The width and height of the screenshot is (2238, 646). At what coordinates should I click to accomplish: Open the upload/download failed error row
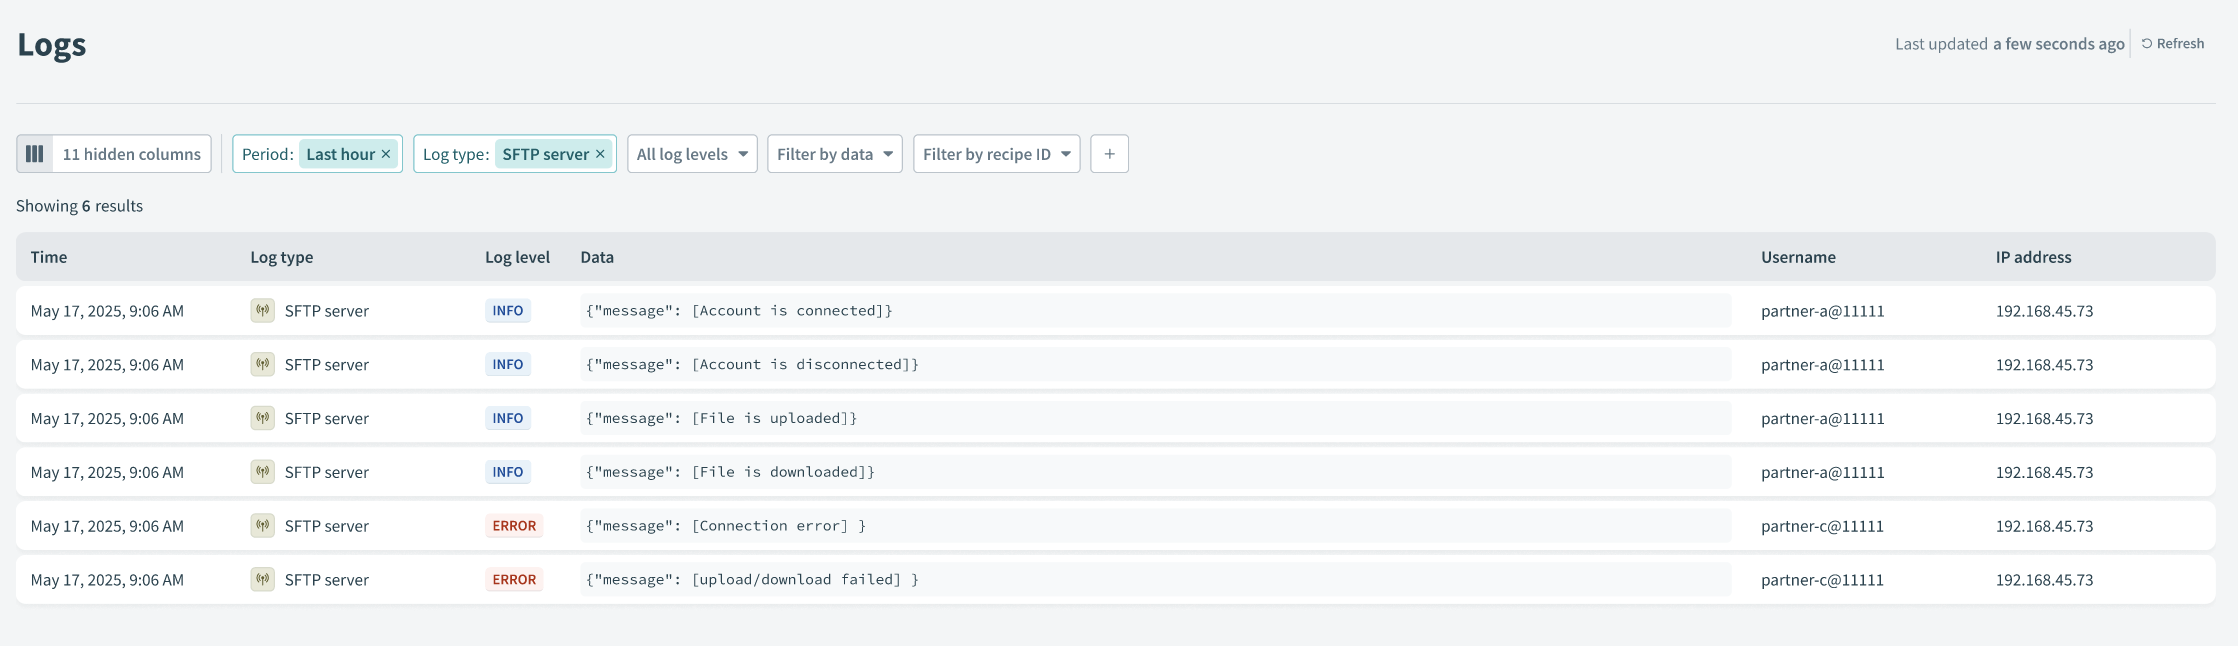(x=752, y=580)
